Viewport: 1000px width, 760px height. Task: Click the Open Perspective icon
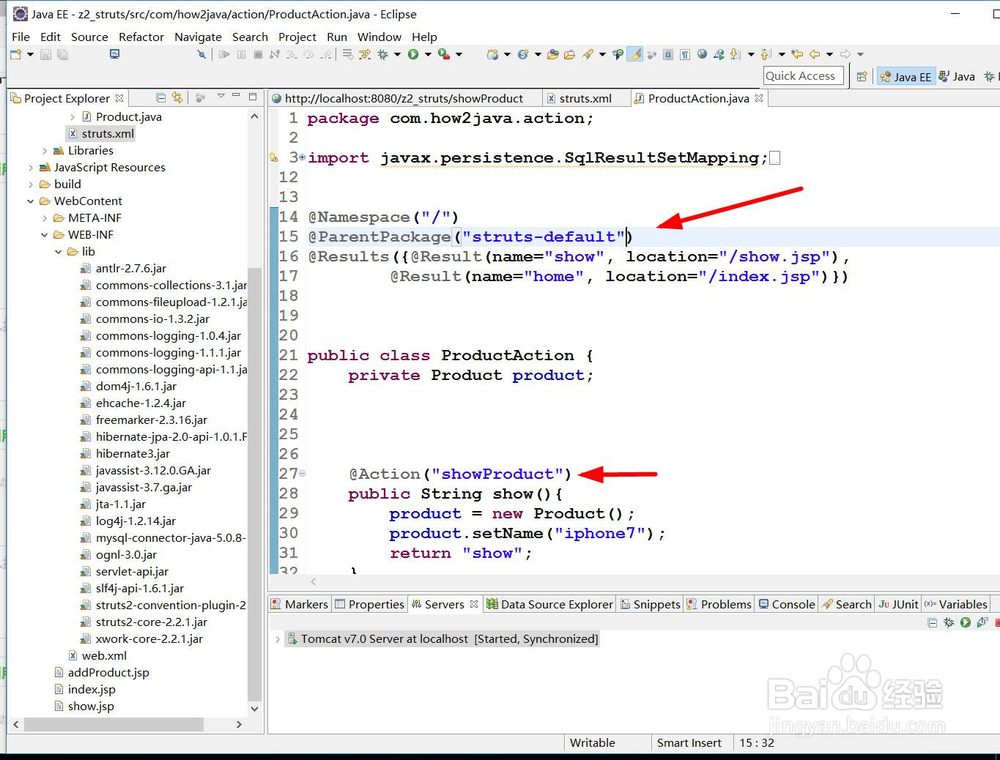pyautogui.click(x=862, y=77)
